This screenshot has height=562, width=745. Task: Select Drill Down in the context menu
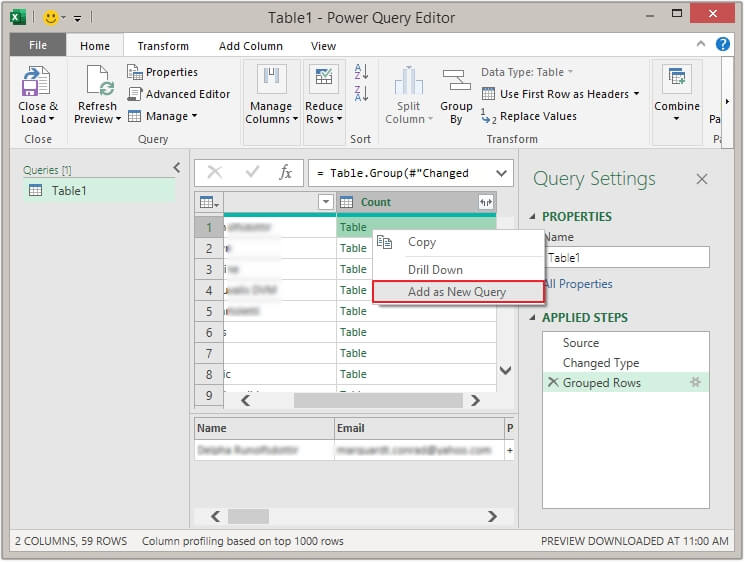[435, 270]
